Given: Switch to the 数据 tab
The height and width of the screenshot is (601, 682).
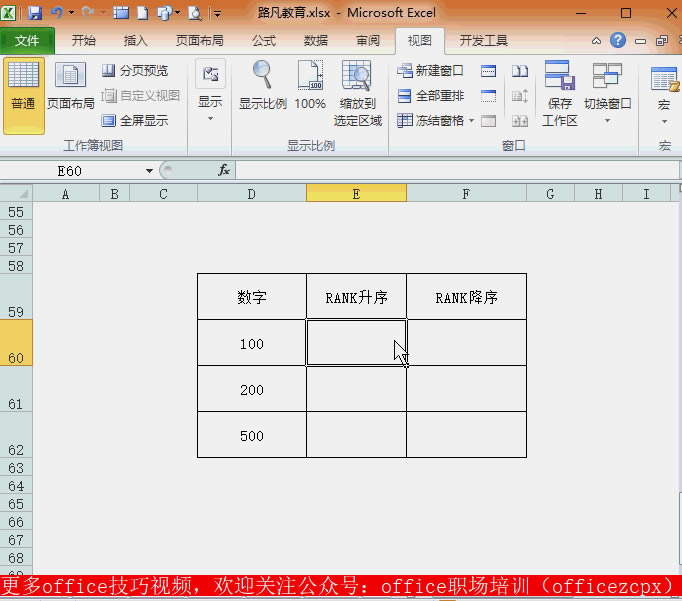Looking at the screenshot, I should [x=316, y=41].
